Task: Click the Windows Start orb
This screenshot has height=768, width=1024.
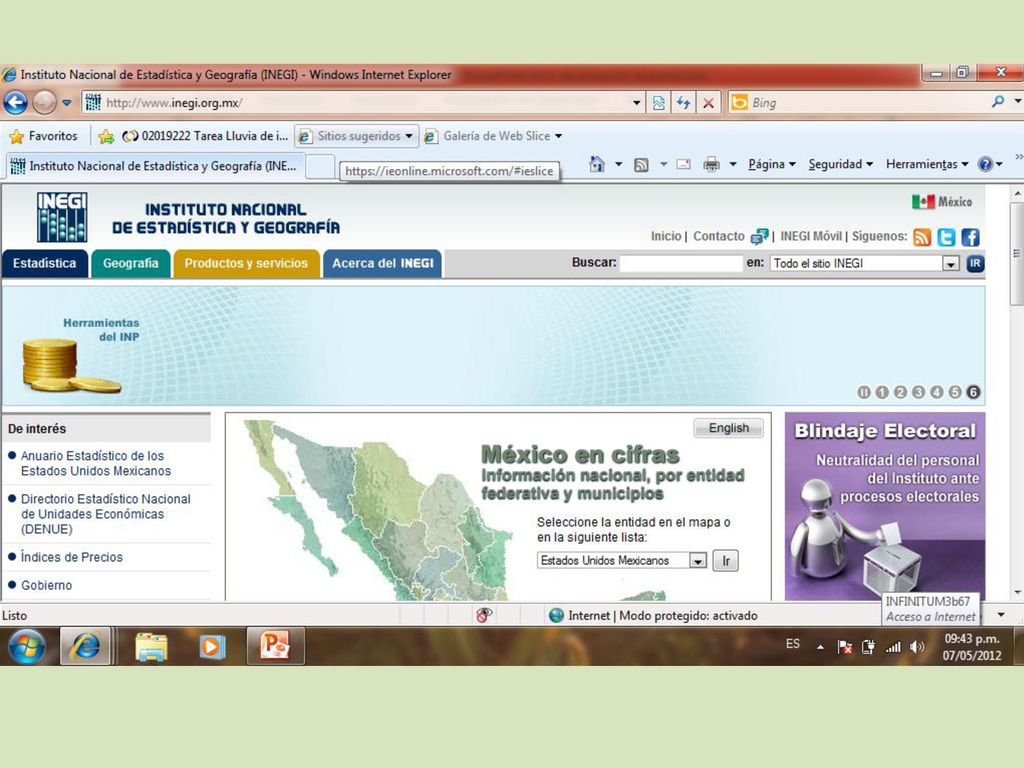Action: coord(26,647)
